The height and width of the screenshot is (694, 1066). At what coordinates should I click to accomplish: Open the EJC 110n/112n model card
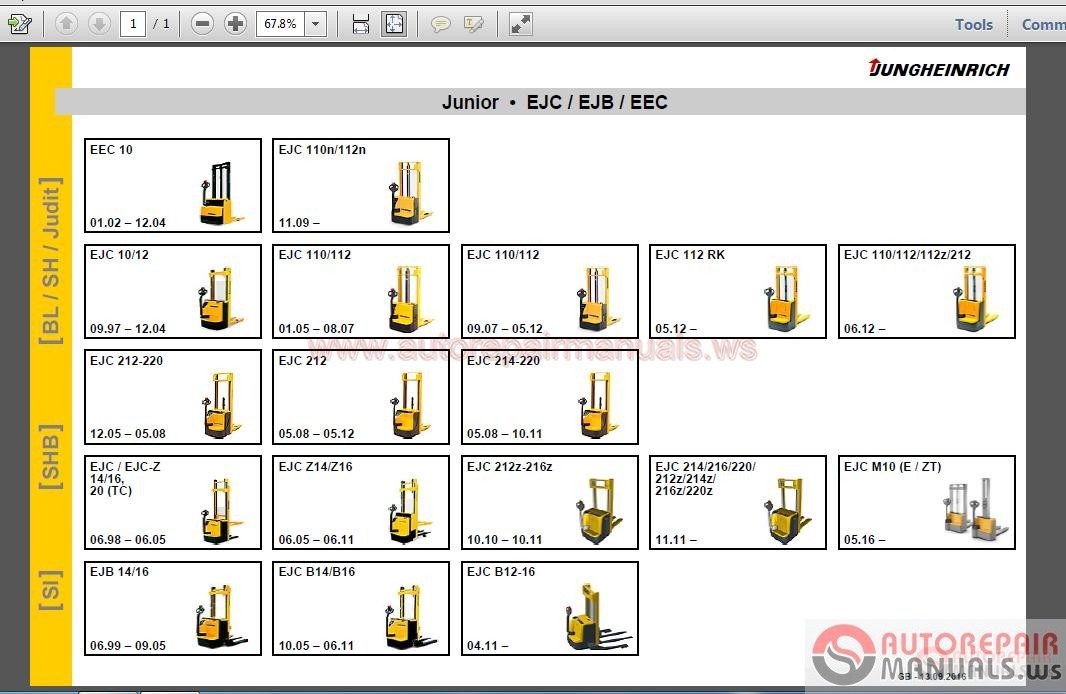coord(361,186)
